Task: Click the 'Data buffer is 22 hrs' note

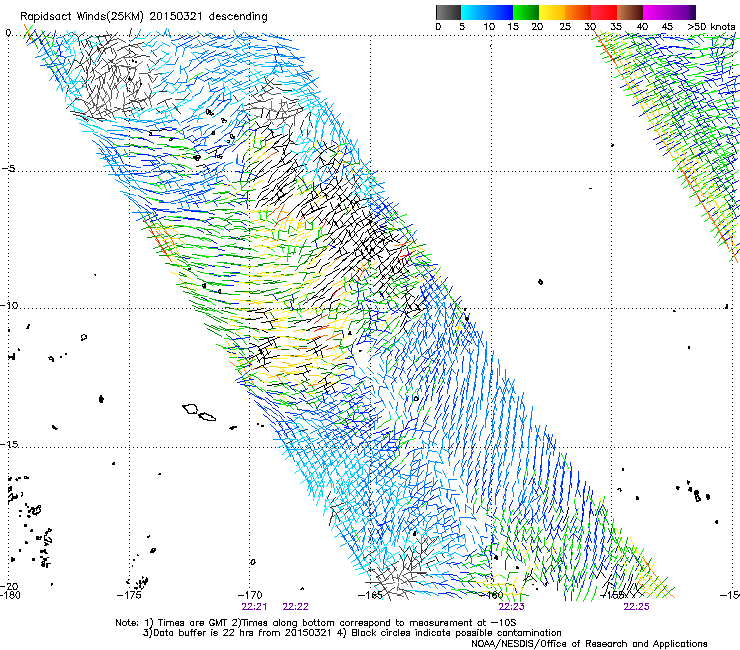Action: 238,633
